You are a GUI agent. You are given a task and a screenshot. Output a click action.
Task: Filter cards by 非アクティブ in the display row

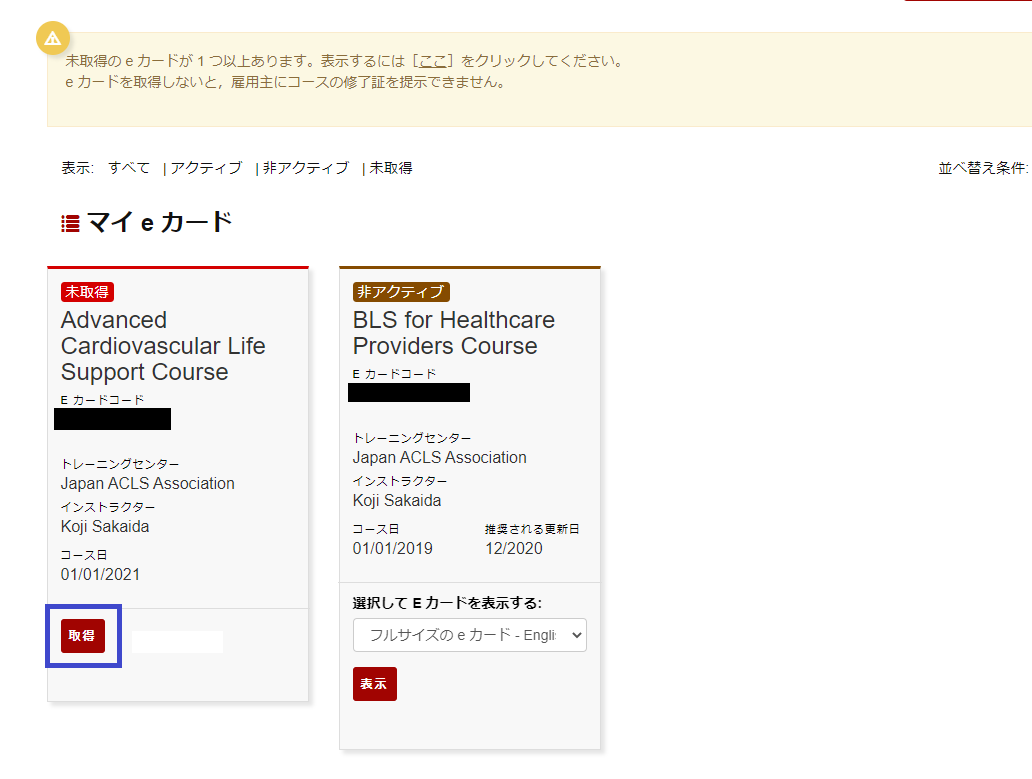click(305, 168)
